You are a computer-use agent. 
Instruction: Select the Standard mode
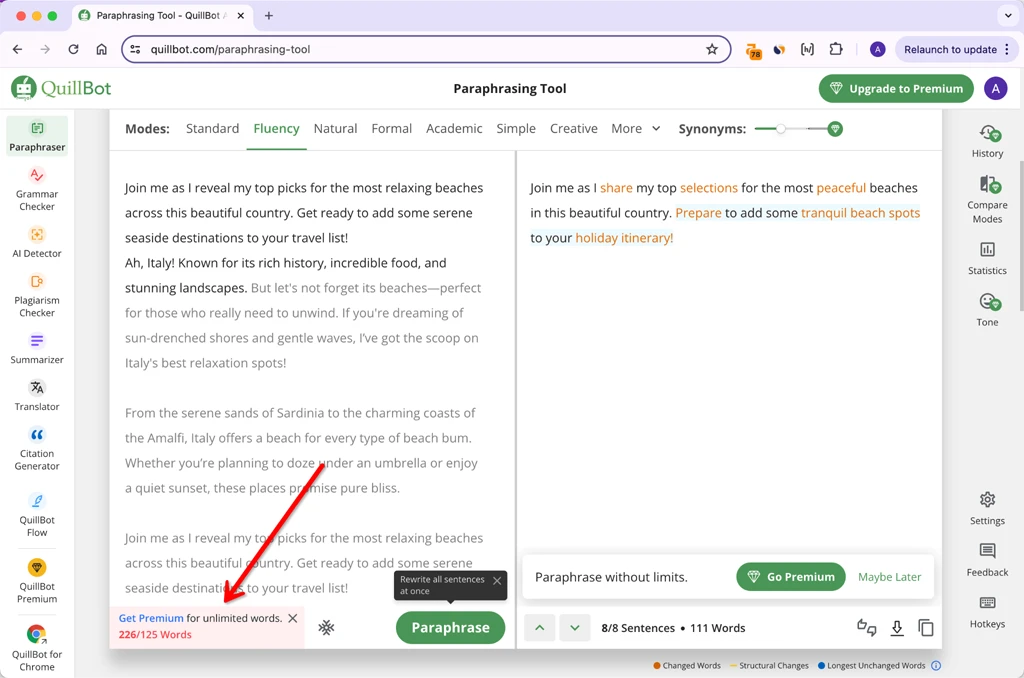point(212,129)
